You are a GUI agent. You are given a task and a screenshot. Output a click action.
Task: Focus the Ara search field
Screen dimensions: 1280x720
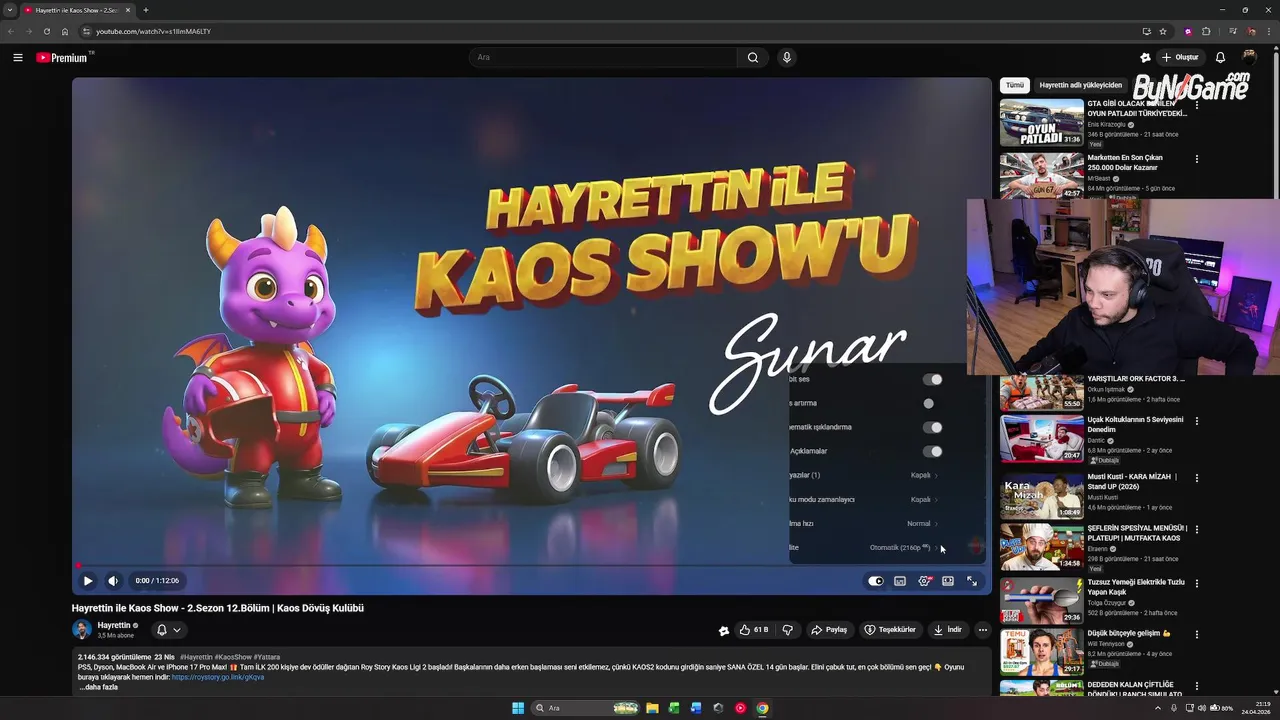tap(603, 58)
